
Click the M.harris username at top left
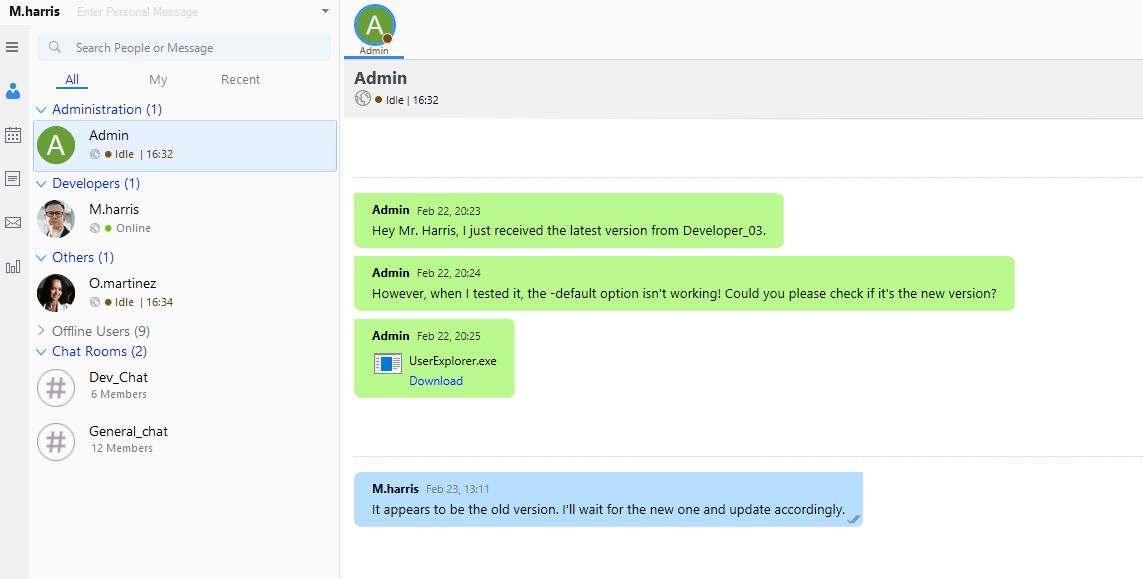(x=34, y=12)
